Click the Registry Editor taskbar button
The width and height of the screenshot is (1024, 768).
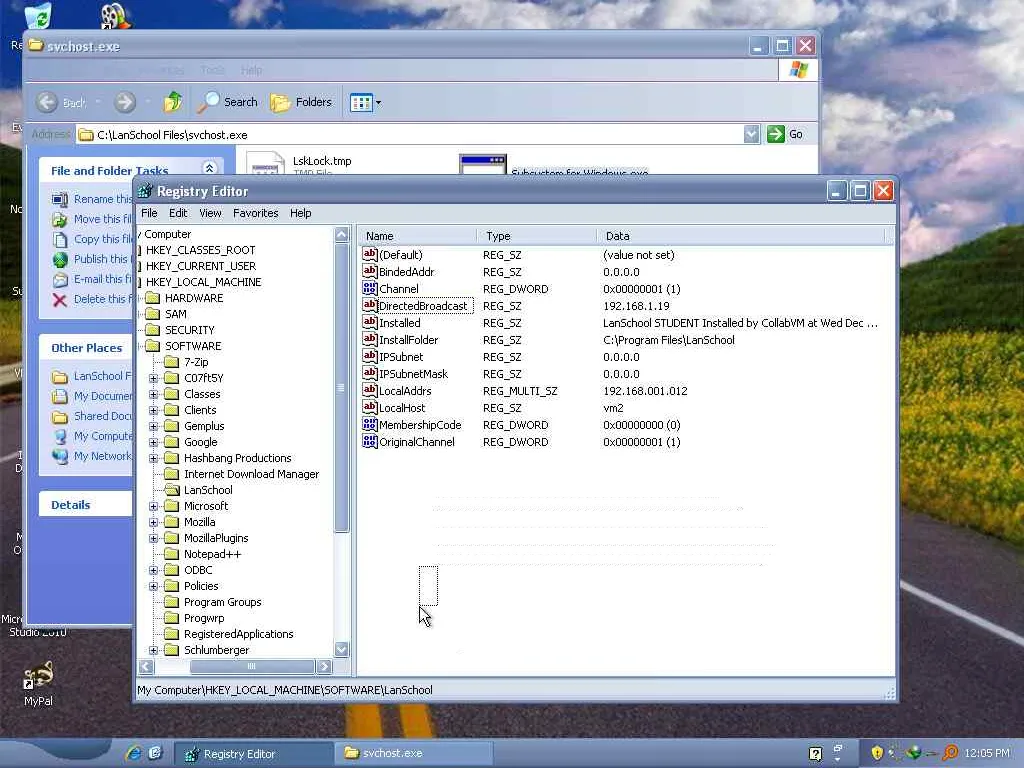tap(253, 754)
